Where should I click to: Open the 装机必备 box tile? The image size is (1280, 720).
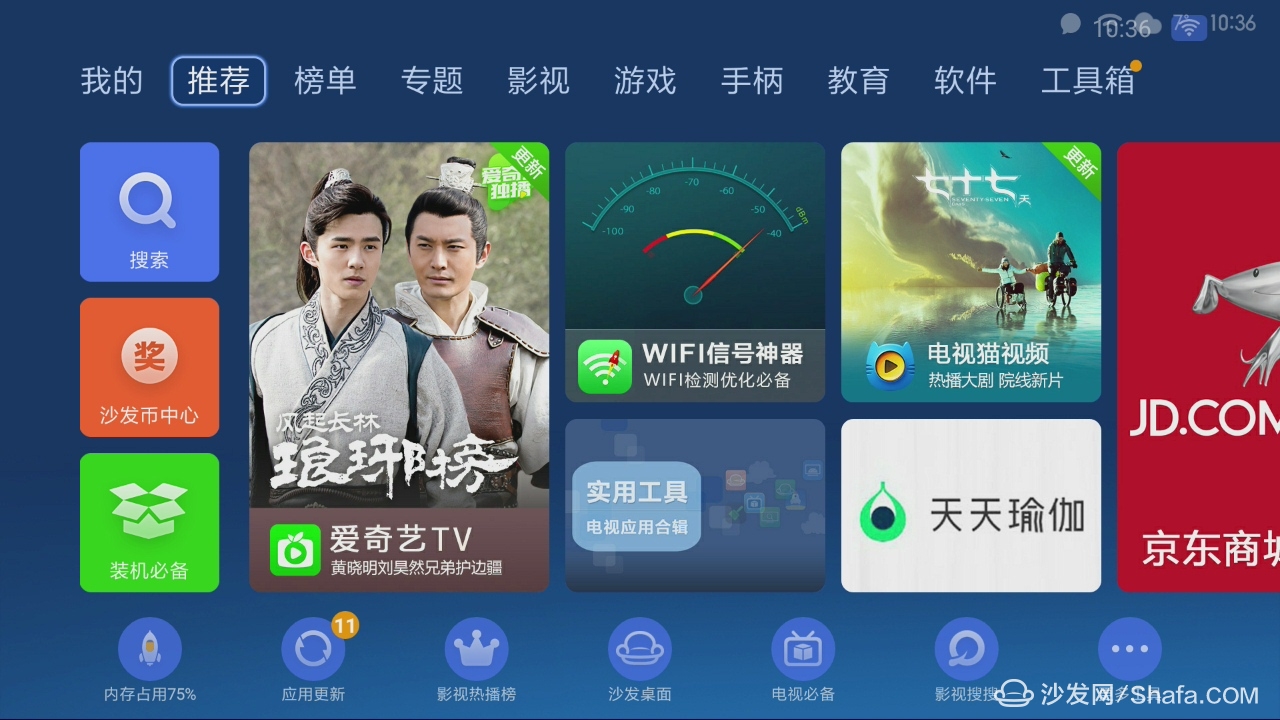click(149, 522)
